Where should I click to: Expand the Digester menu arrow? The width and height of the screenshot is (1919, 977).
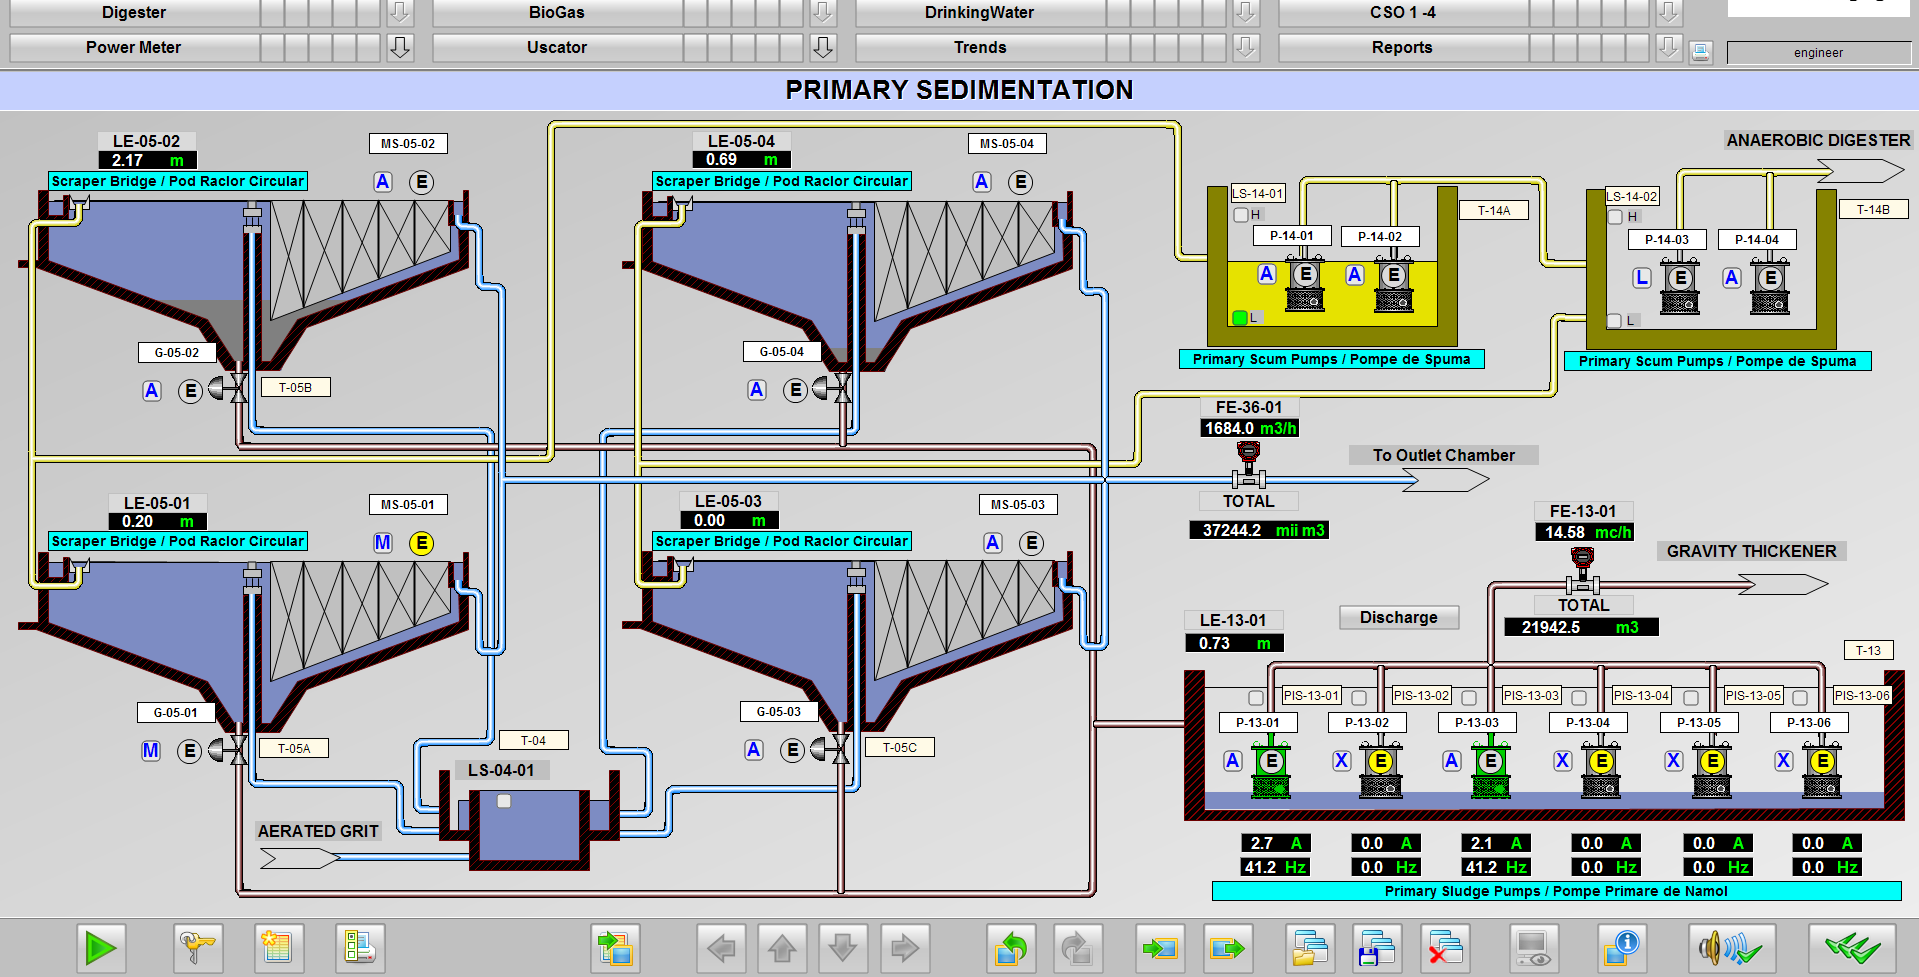pos(399,13)
